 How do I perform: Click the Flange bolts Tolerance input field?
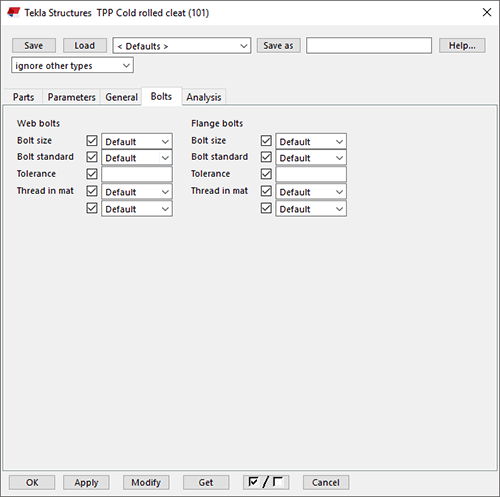pyautogui.click(x=311, y=174)
